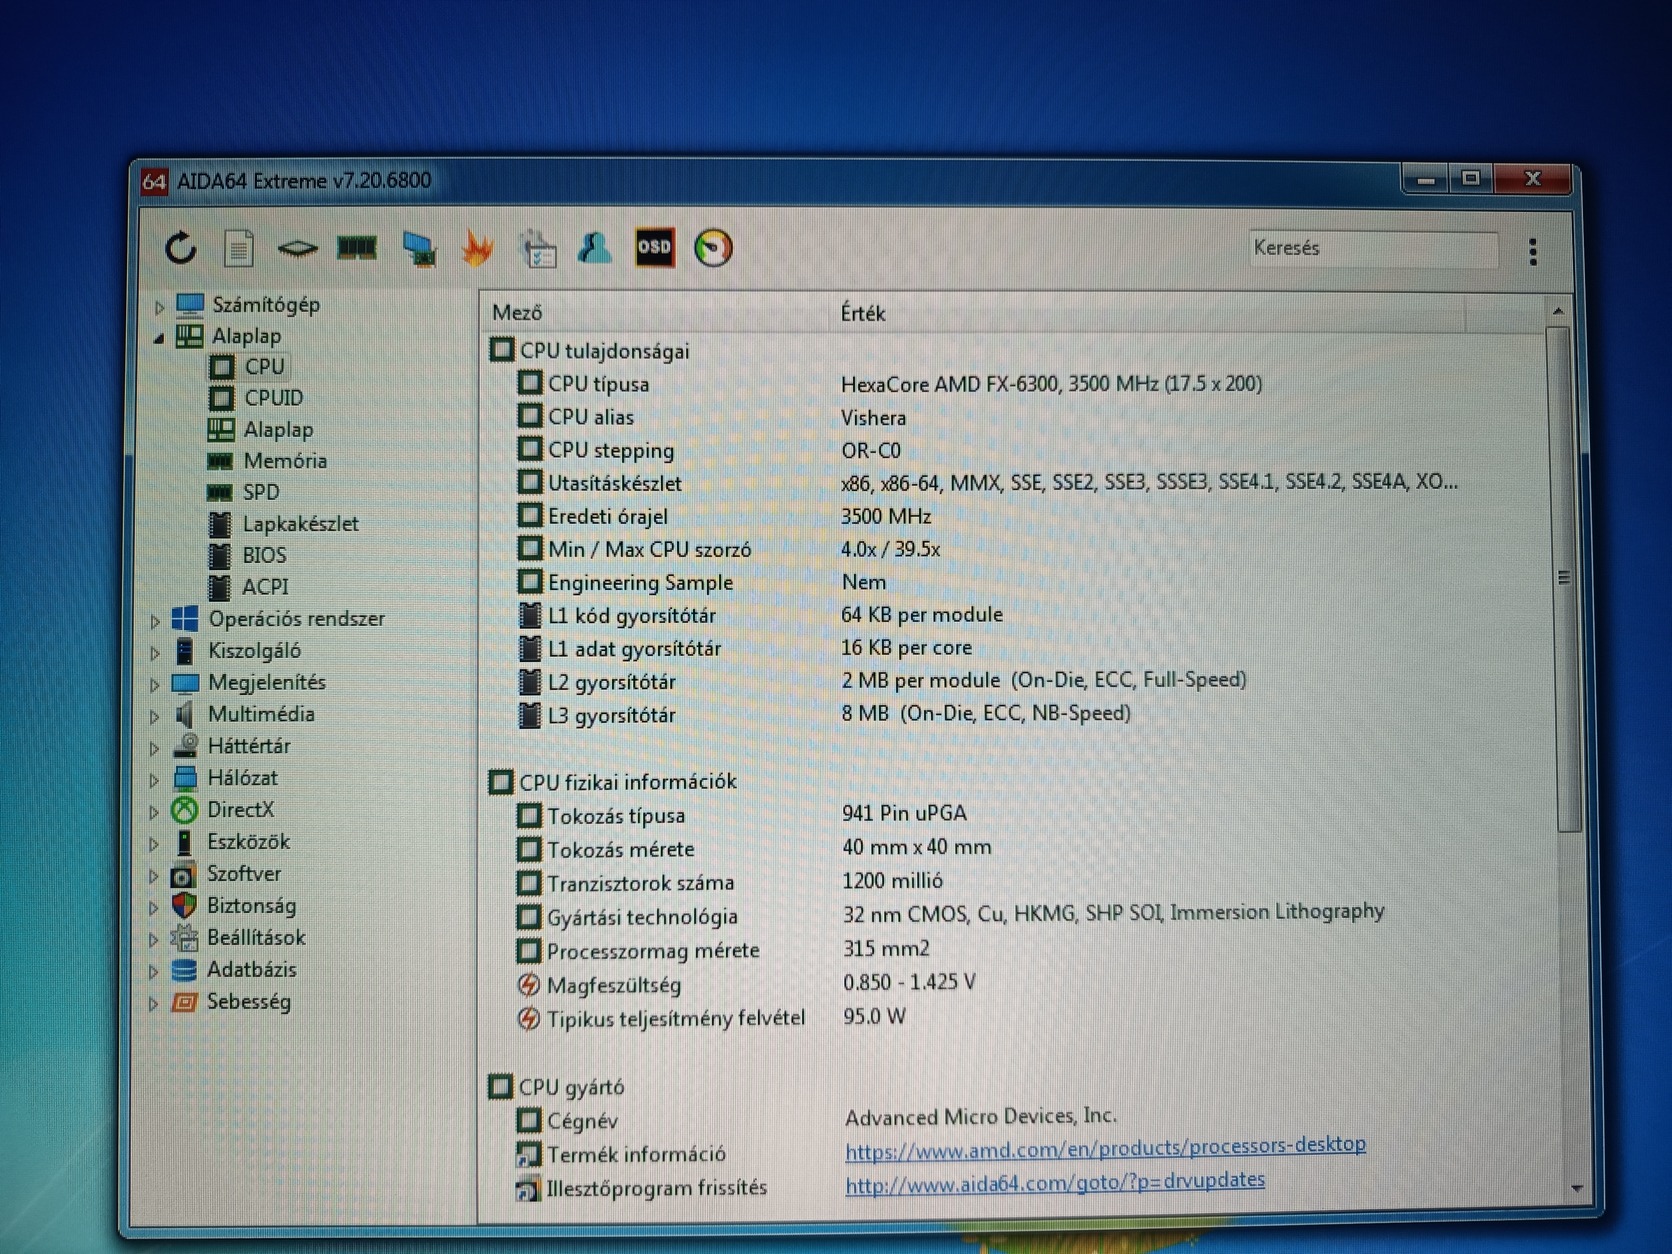This screenshot has width=1672, height=1254.
Task: Click the Biztonság shield icon
Action: [x=183, y=906]
